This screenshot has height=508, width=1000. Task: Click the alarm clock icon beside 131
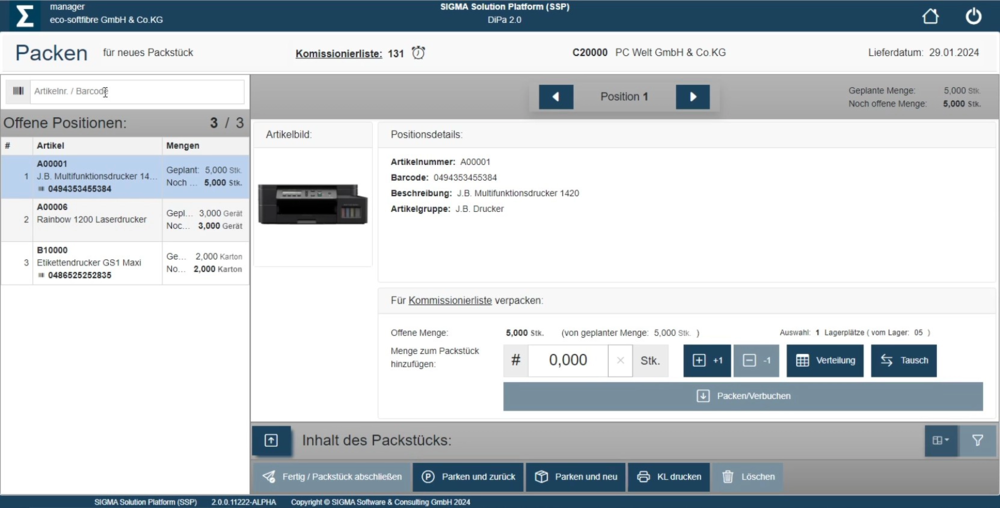point(418,53)
